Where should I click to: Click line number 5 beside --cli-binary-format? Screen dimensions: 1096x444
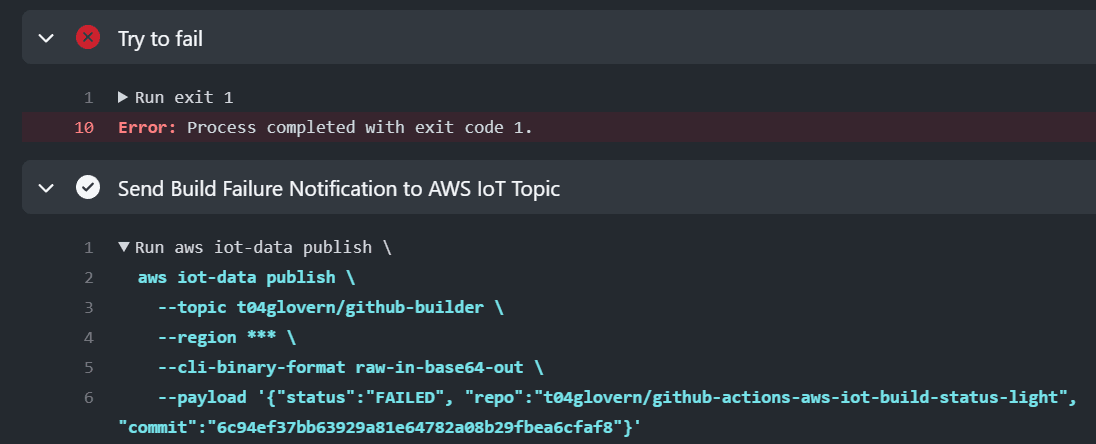pyautogui.click(x=88, y=367)
